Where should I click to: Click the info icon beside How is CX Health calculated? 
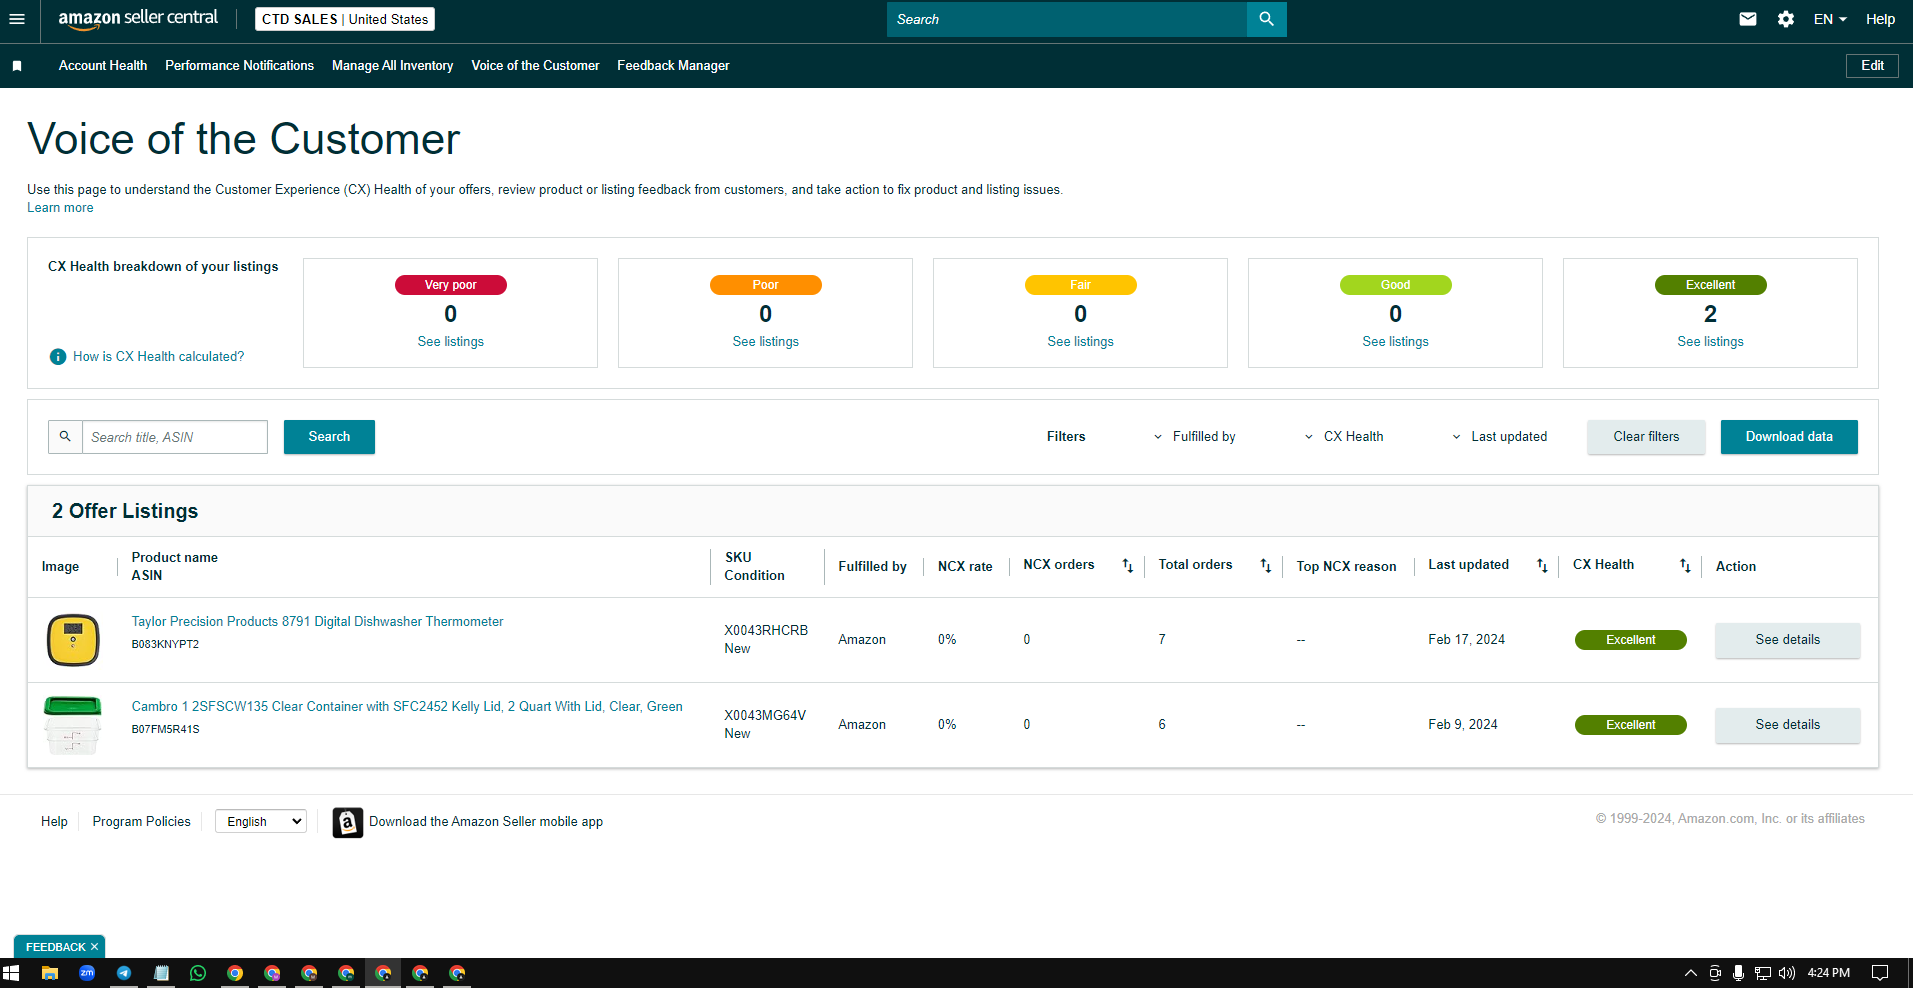58,357
